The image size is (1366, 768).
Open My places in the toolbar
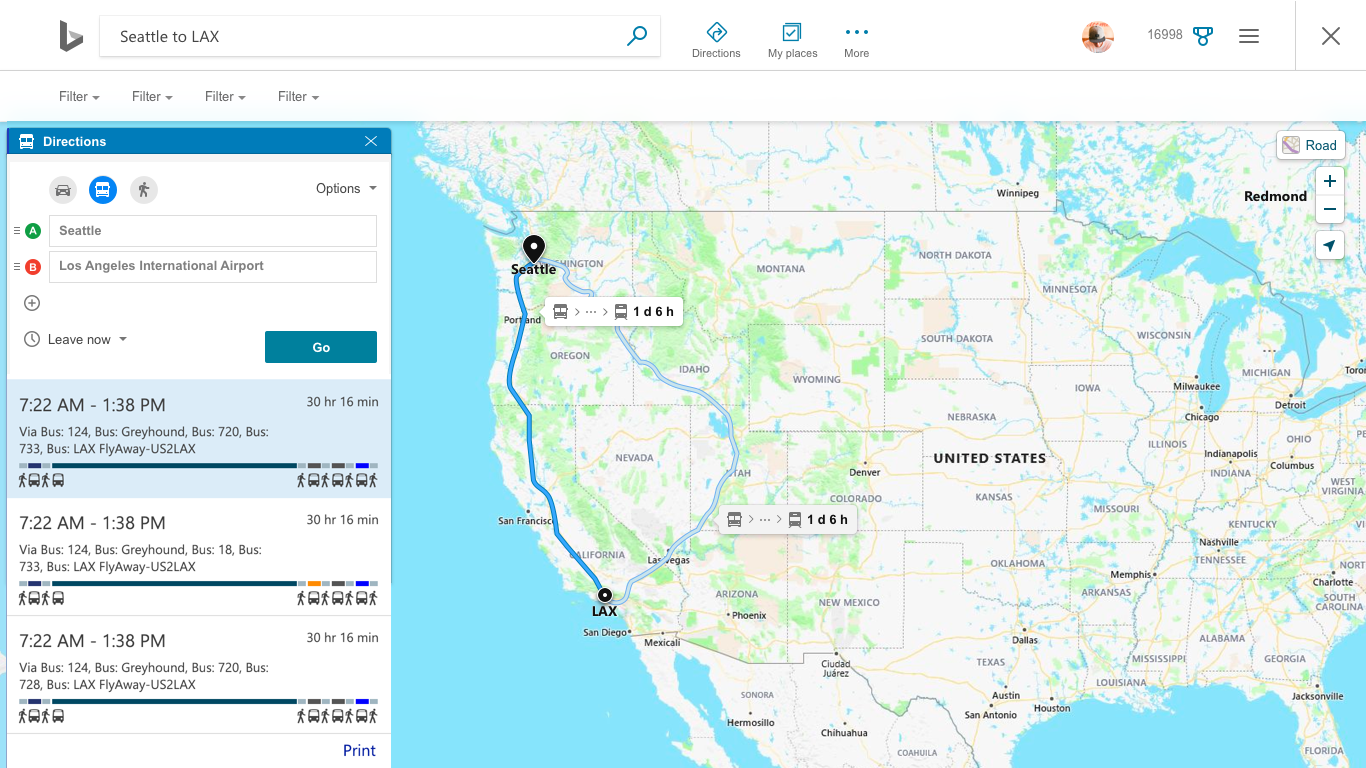click(792, 40)
